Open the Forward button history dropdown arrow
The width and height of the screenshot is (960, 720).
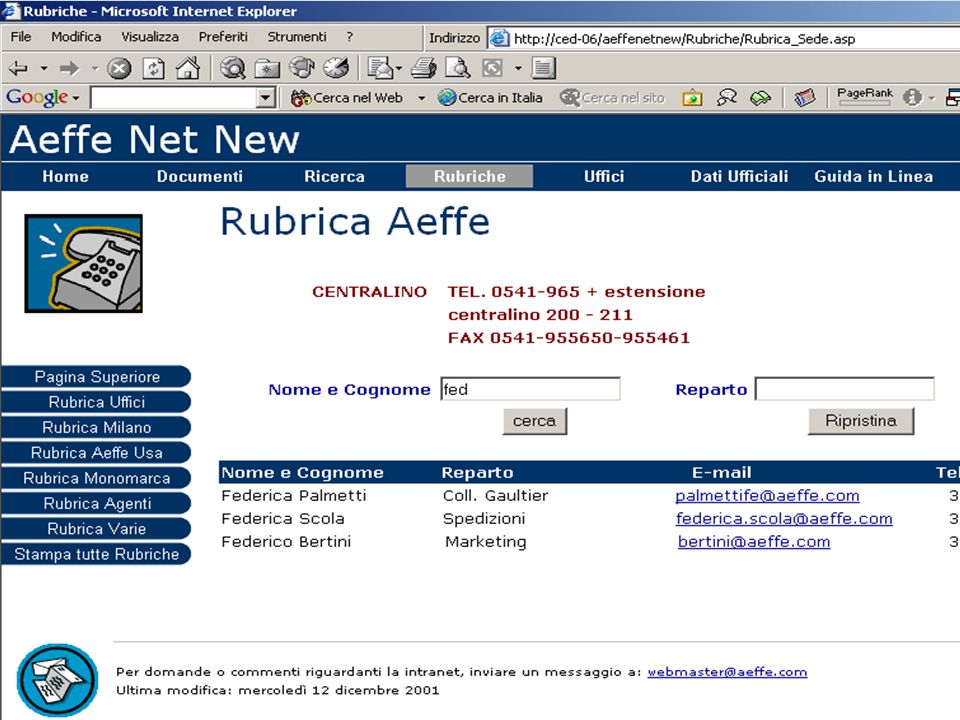coord(94,68)
